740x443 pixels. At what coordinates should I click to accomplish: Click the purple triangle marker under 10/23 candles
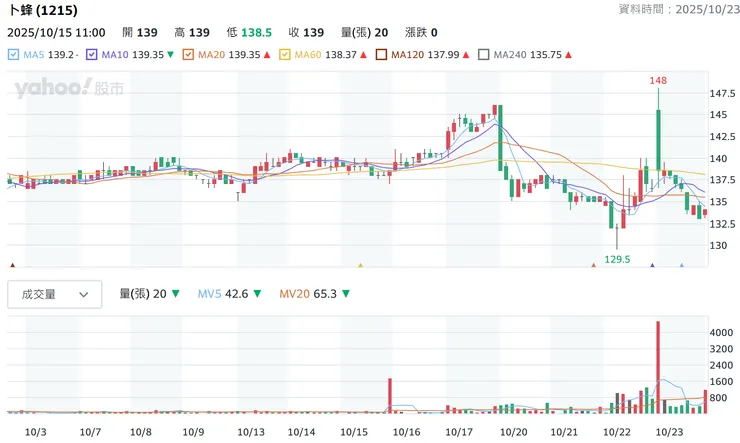653,266
